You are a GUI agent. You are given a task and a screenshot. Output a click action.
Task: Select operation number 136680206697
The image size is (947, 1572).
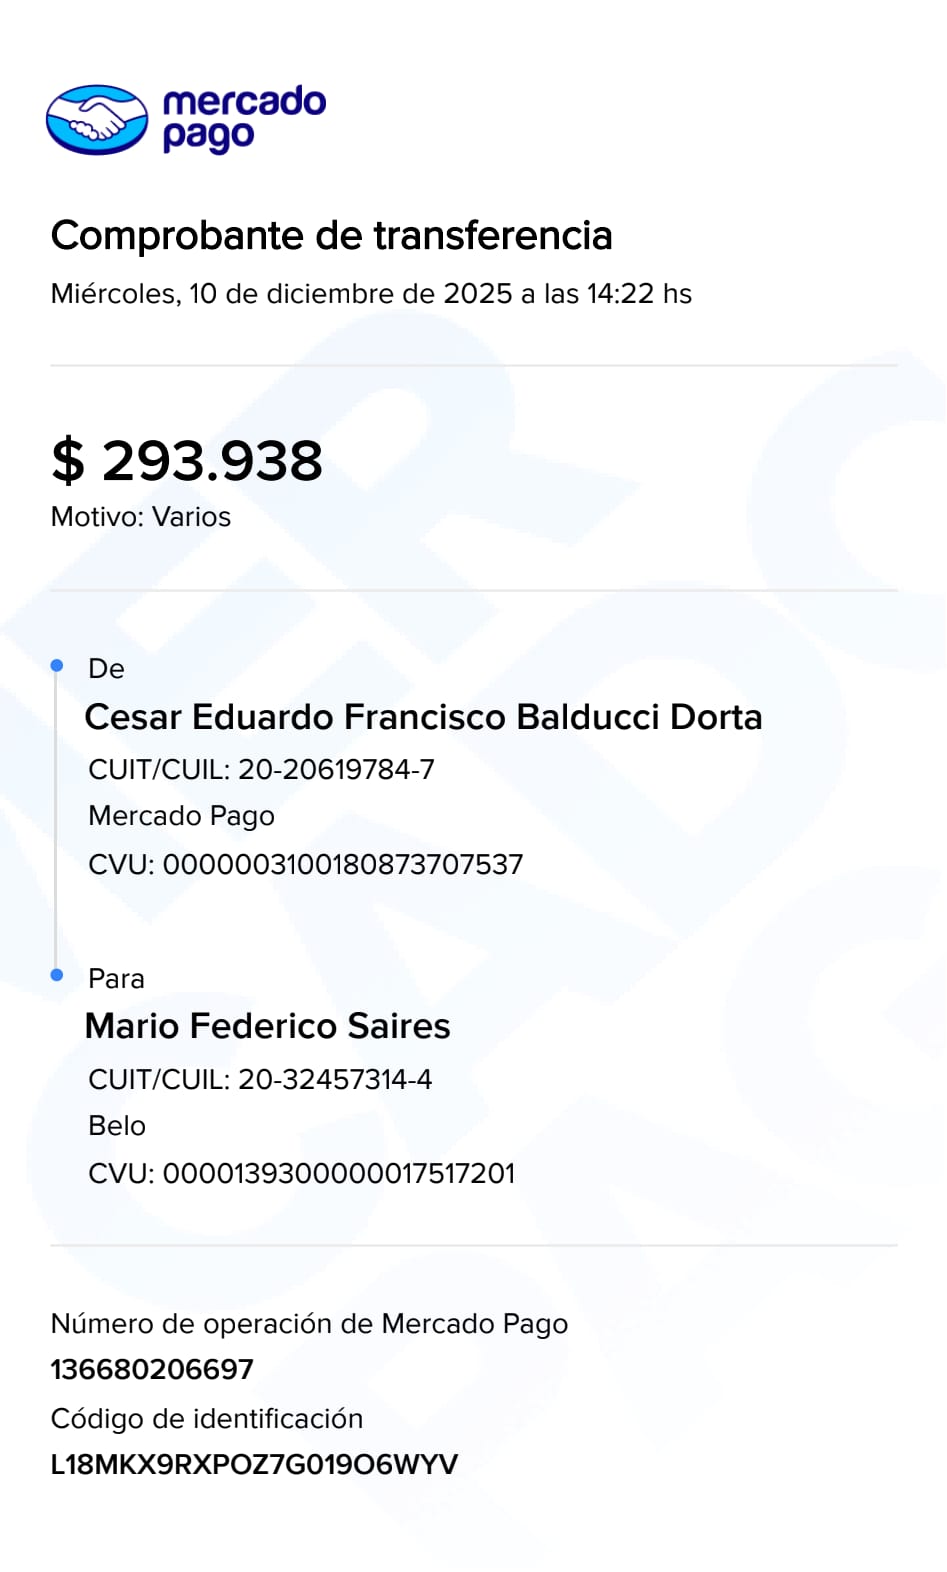point(152,1369)
